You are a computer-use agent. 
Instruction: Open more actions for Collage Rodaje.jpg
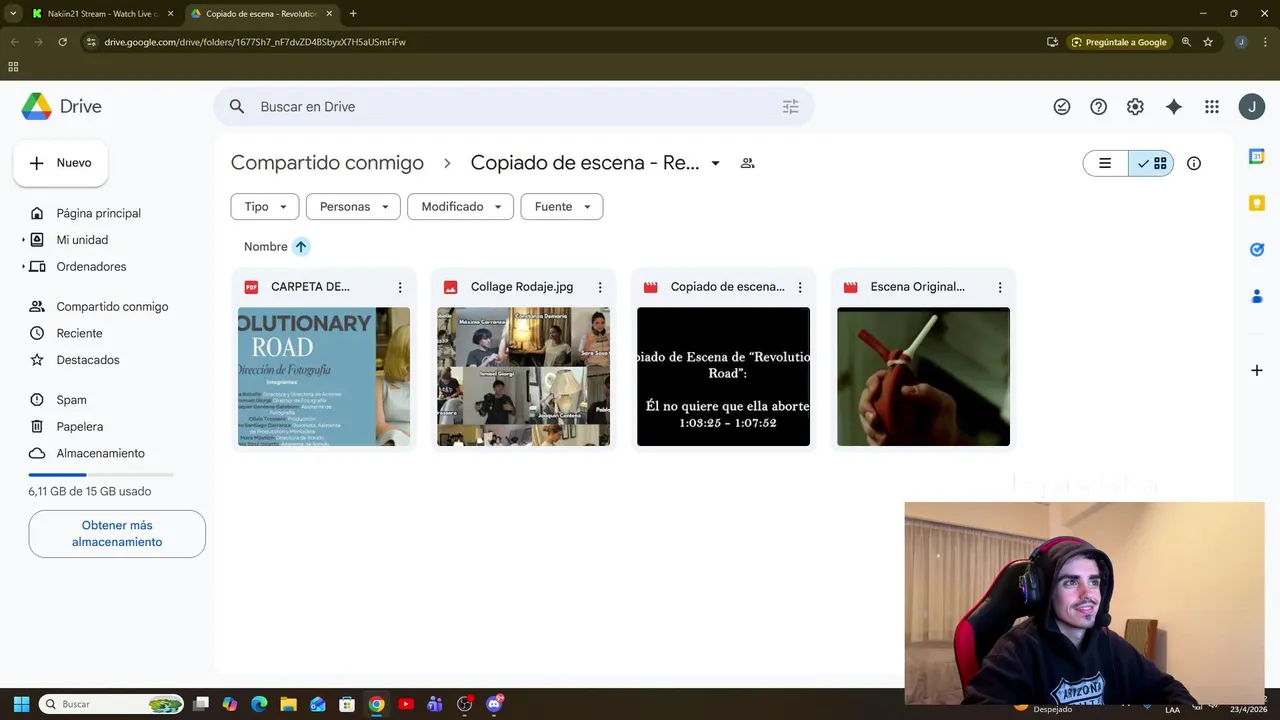click(x=600, y=287)
